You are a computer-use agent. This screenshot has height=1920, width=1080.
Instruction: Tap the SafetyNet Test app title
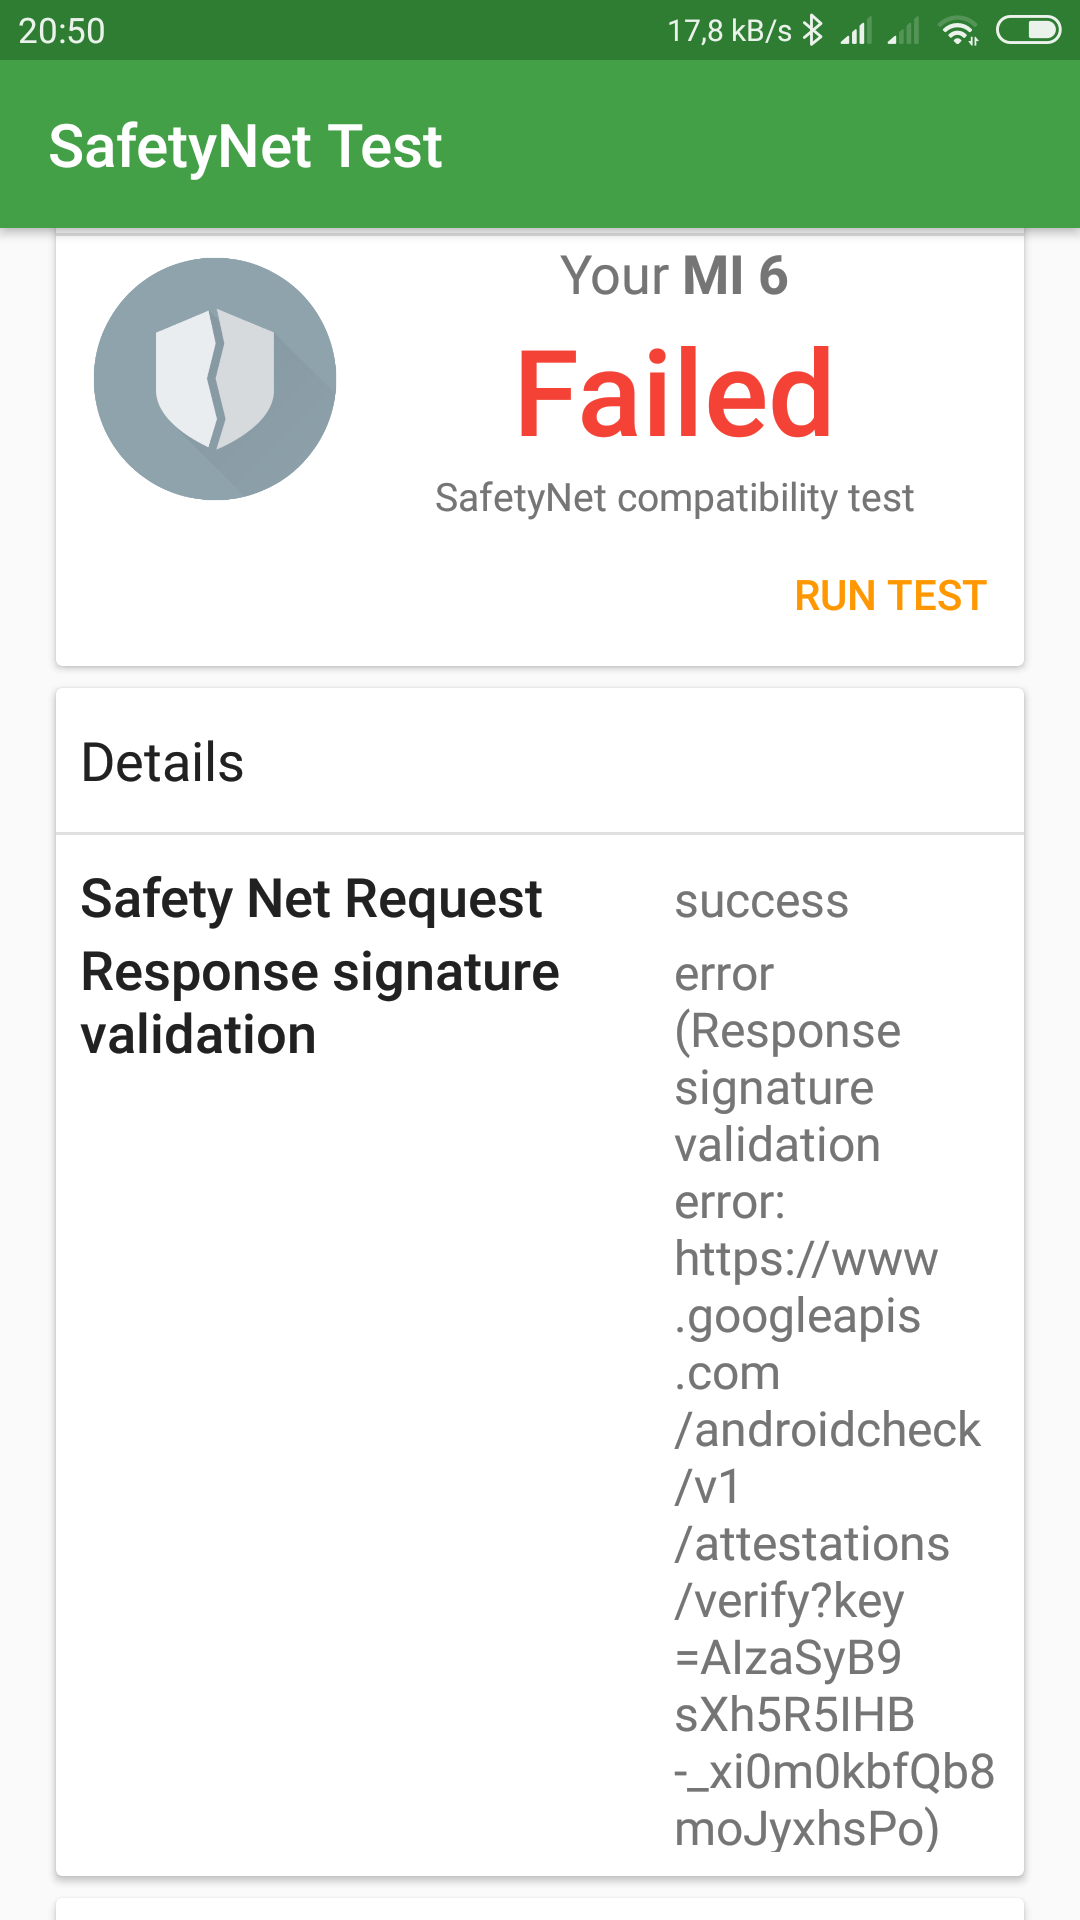245,146
